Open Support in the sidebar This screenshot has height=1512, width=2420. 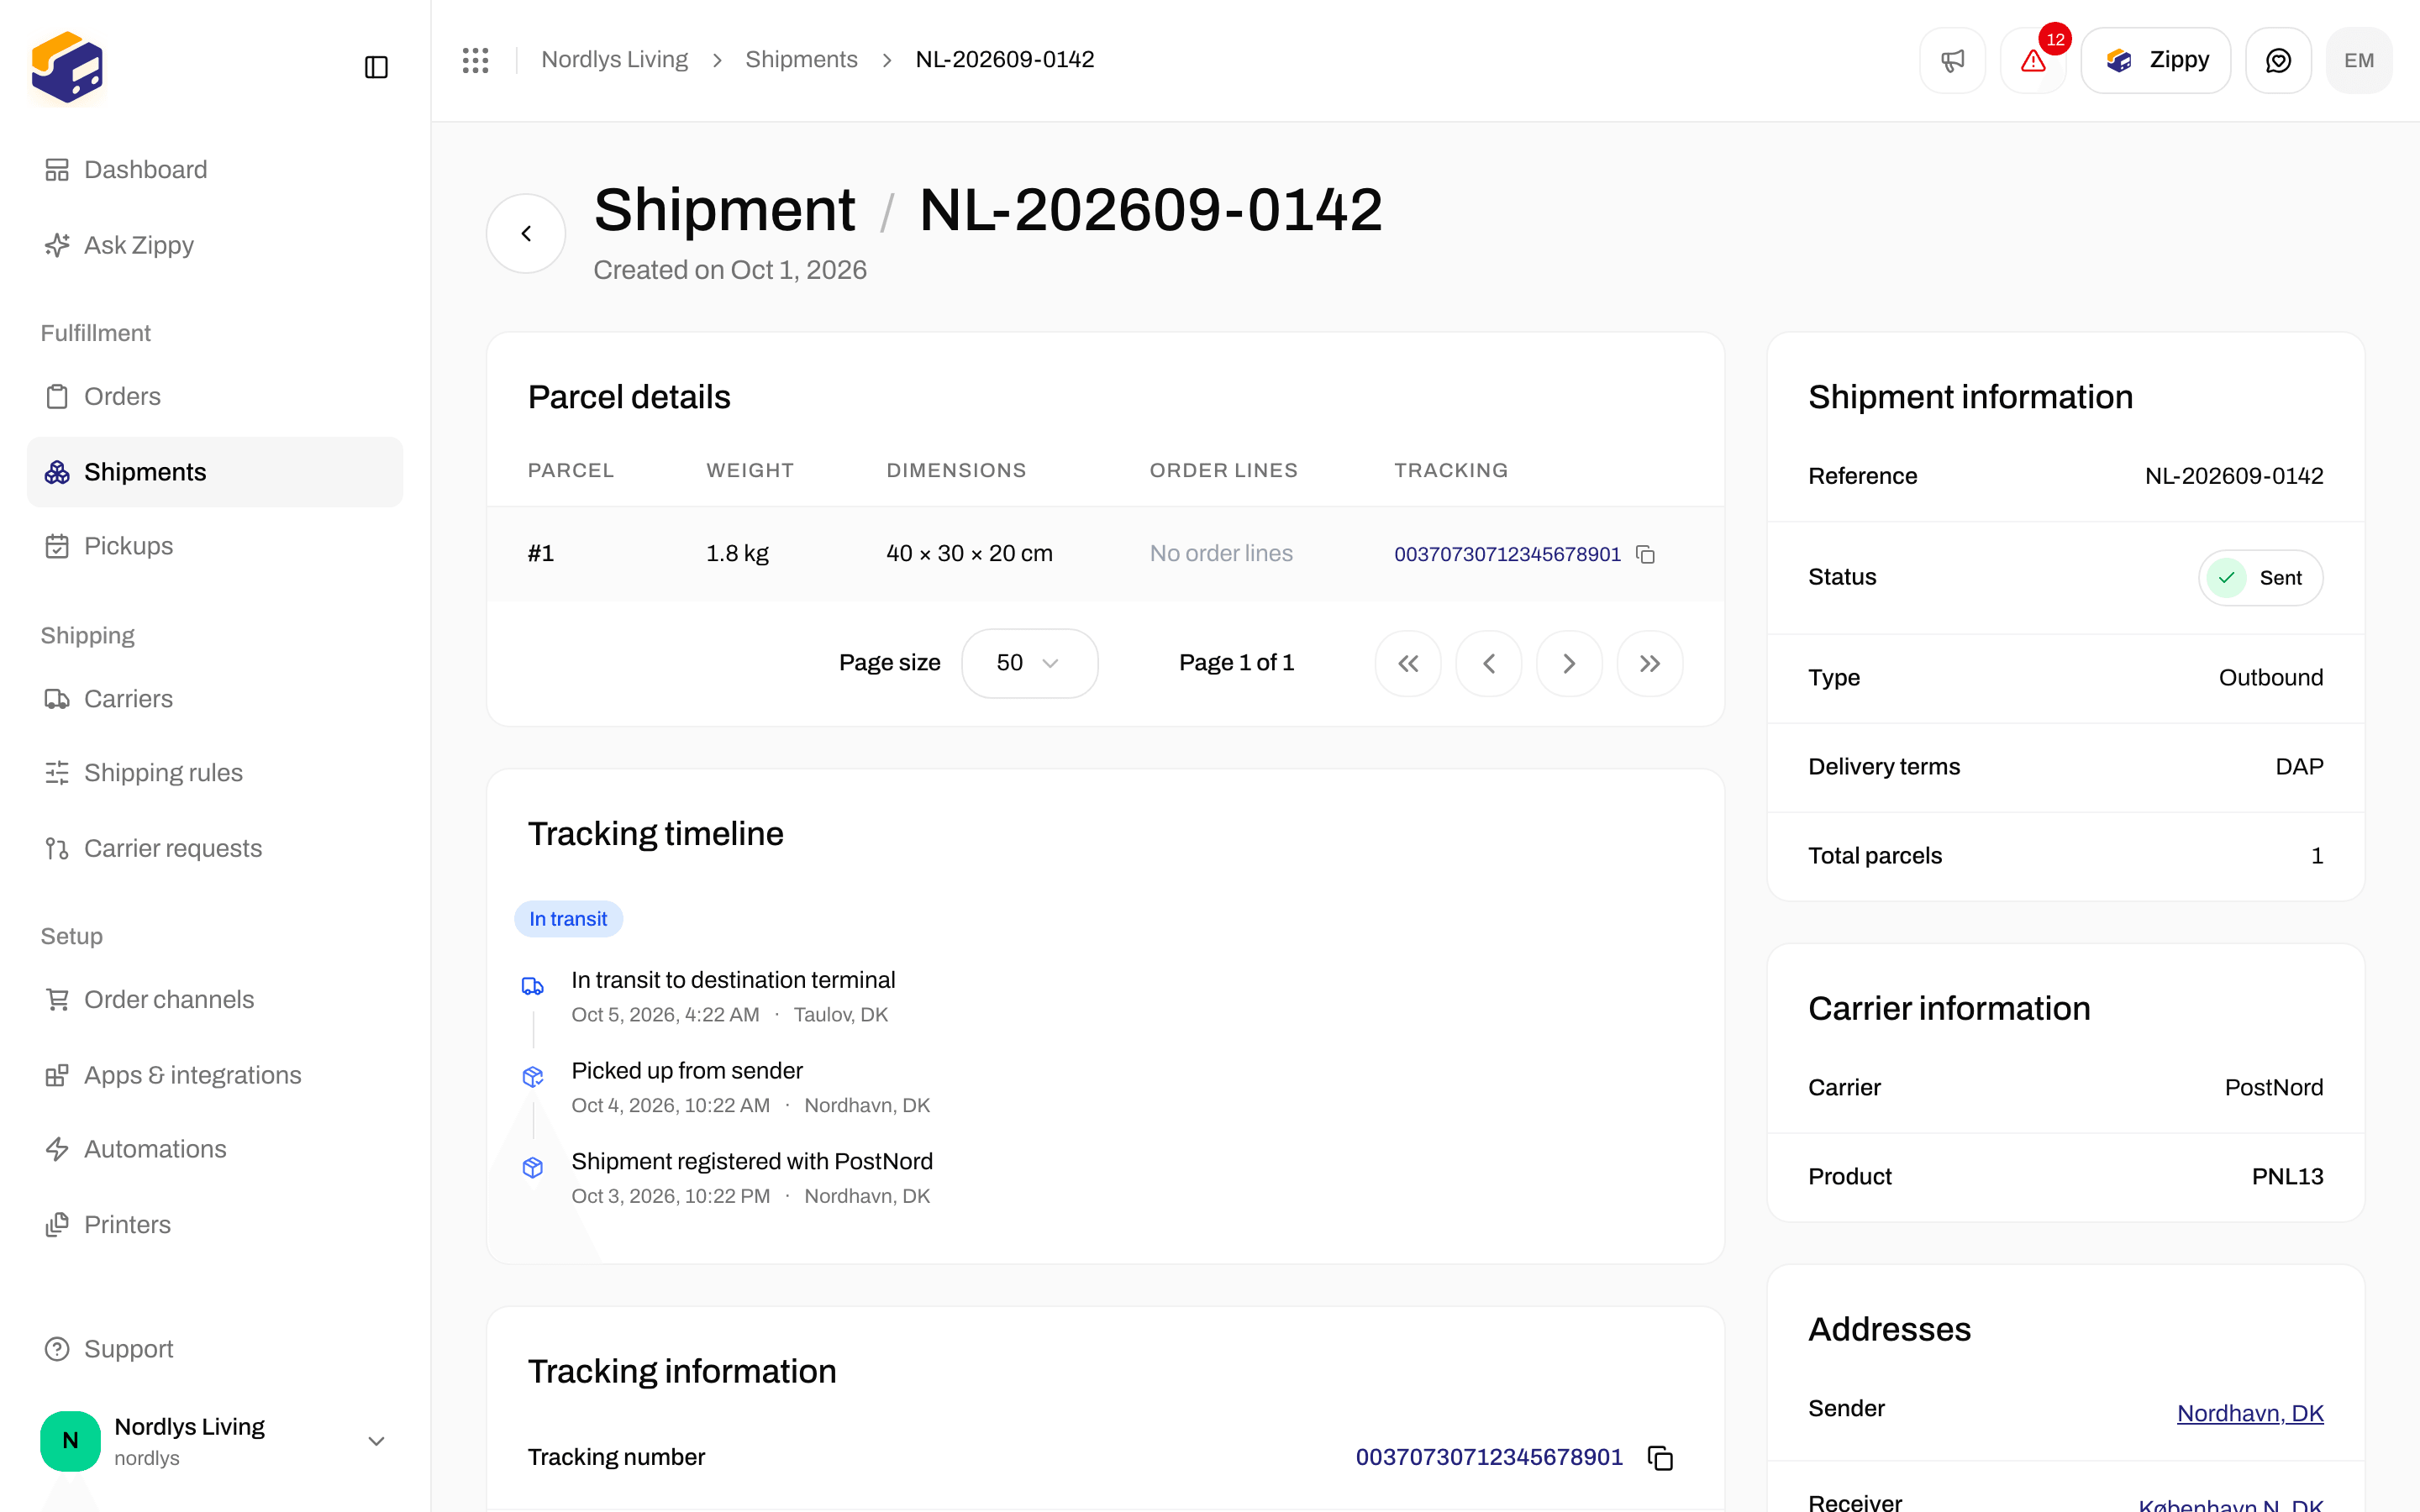[215, 1349]
